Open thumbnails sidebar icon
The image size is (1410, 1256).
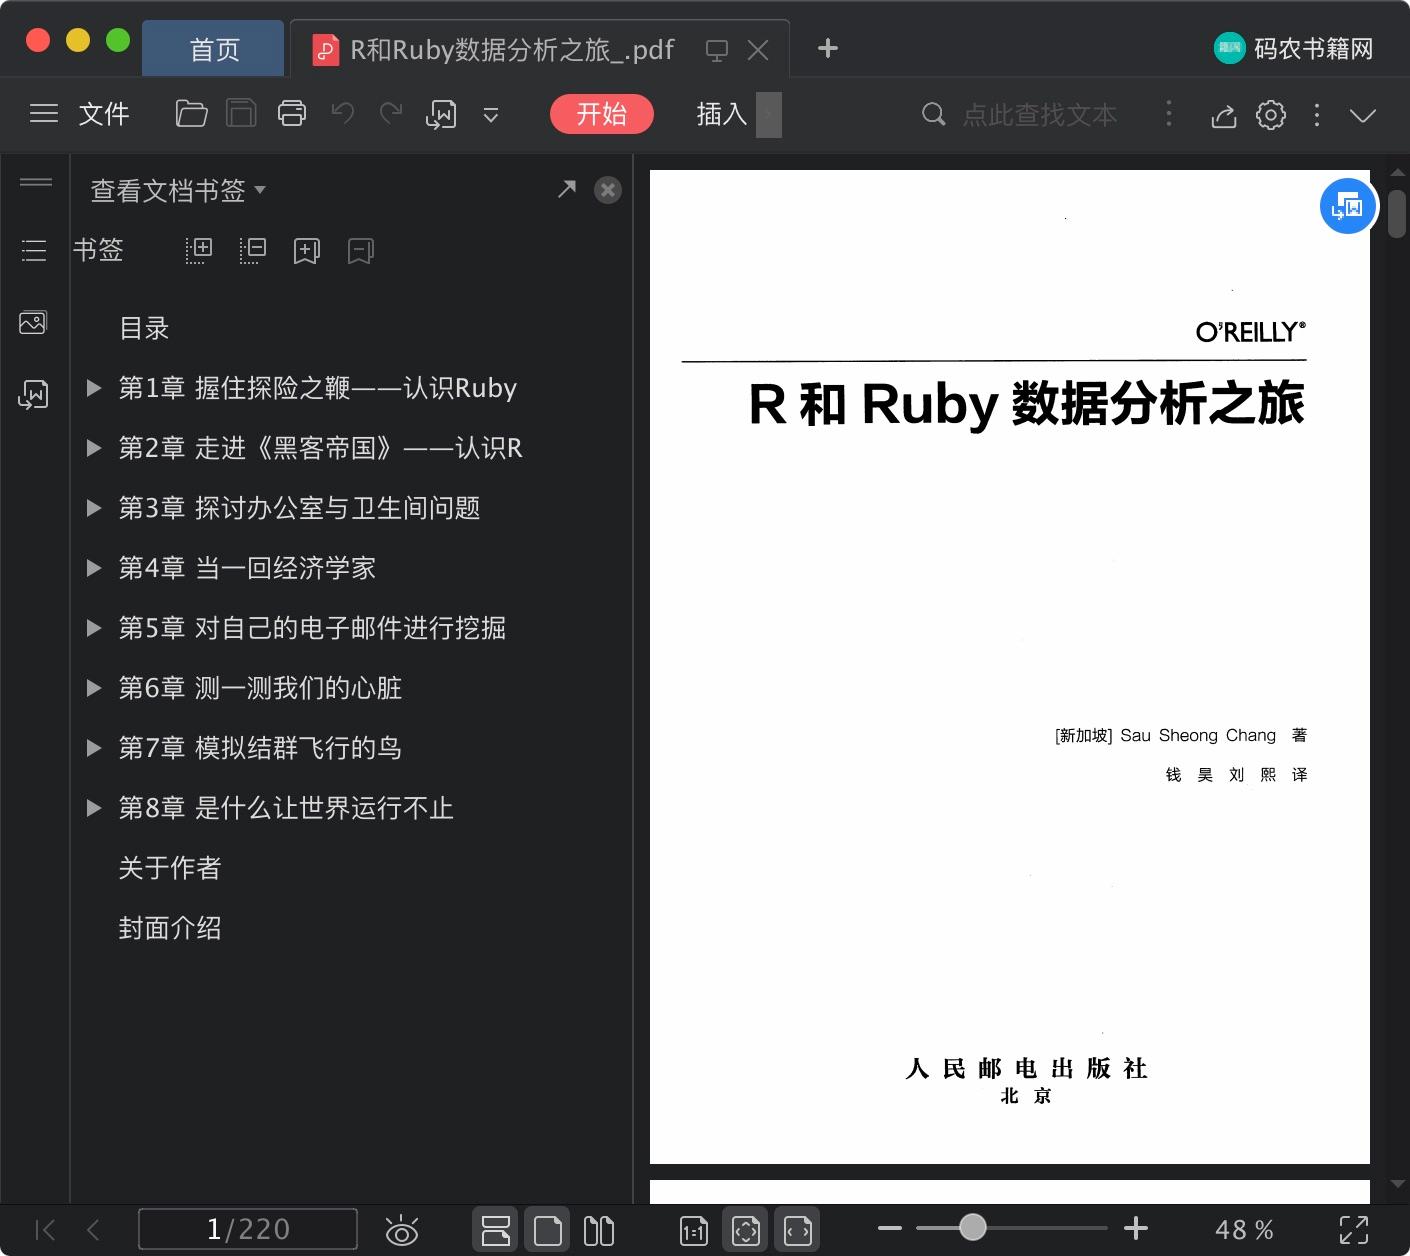[33, 322]
